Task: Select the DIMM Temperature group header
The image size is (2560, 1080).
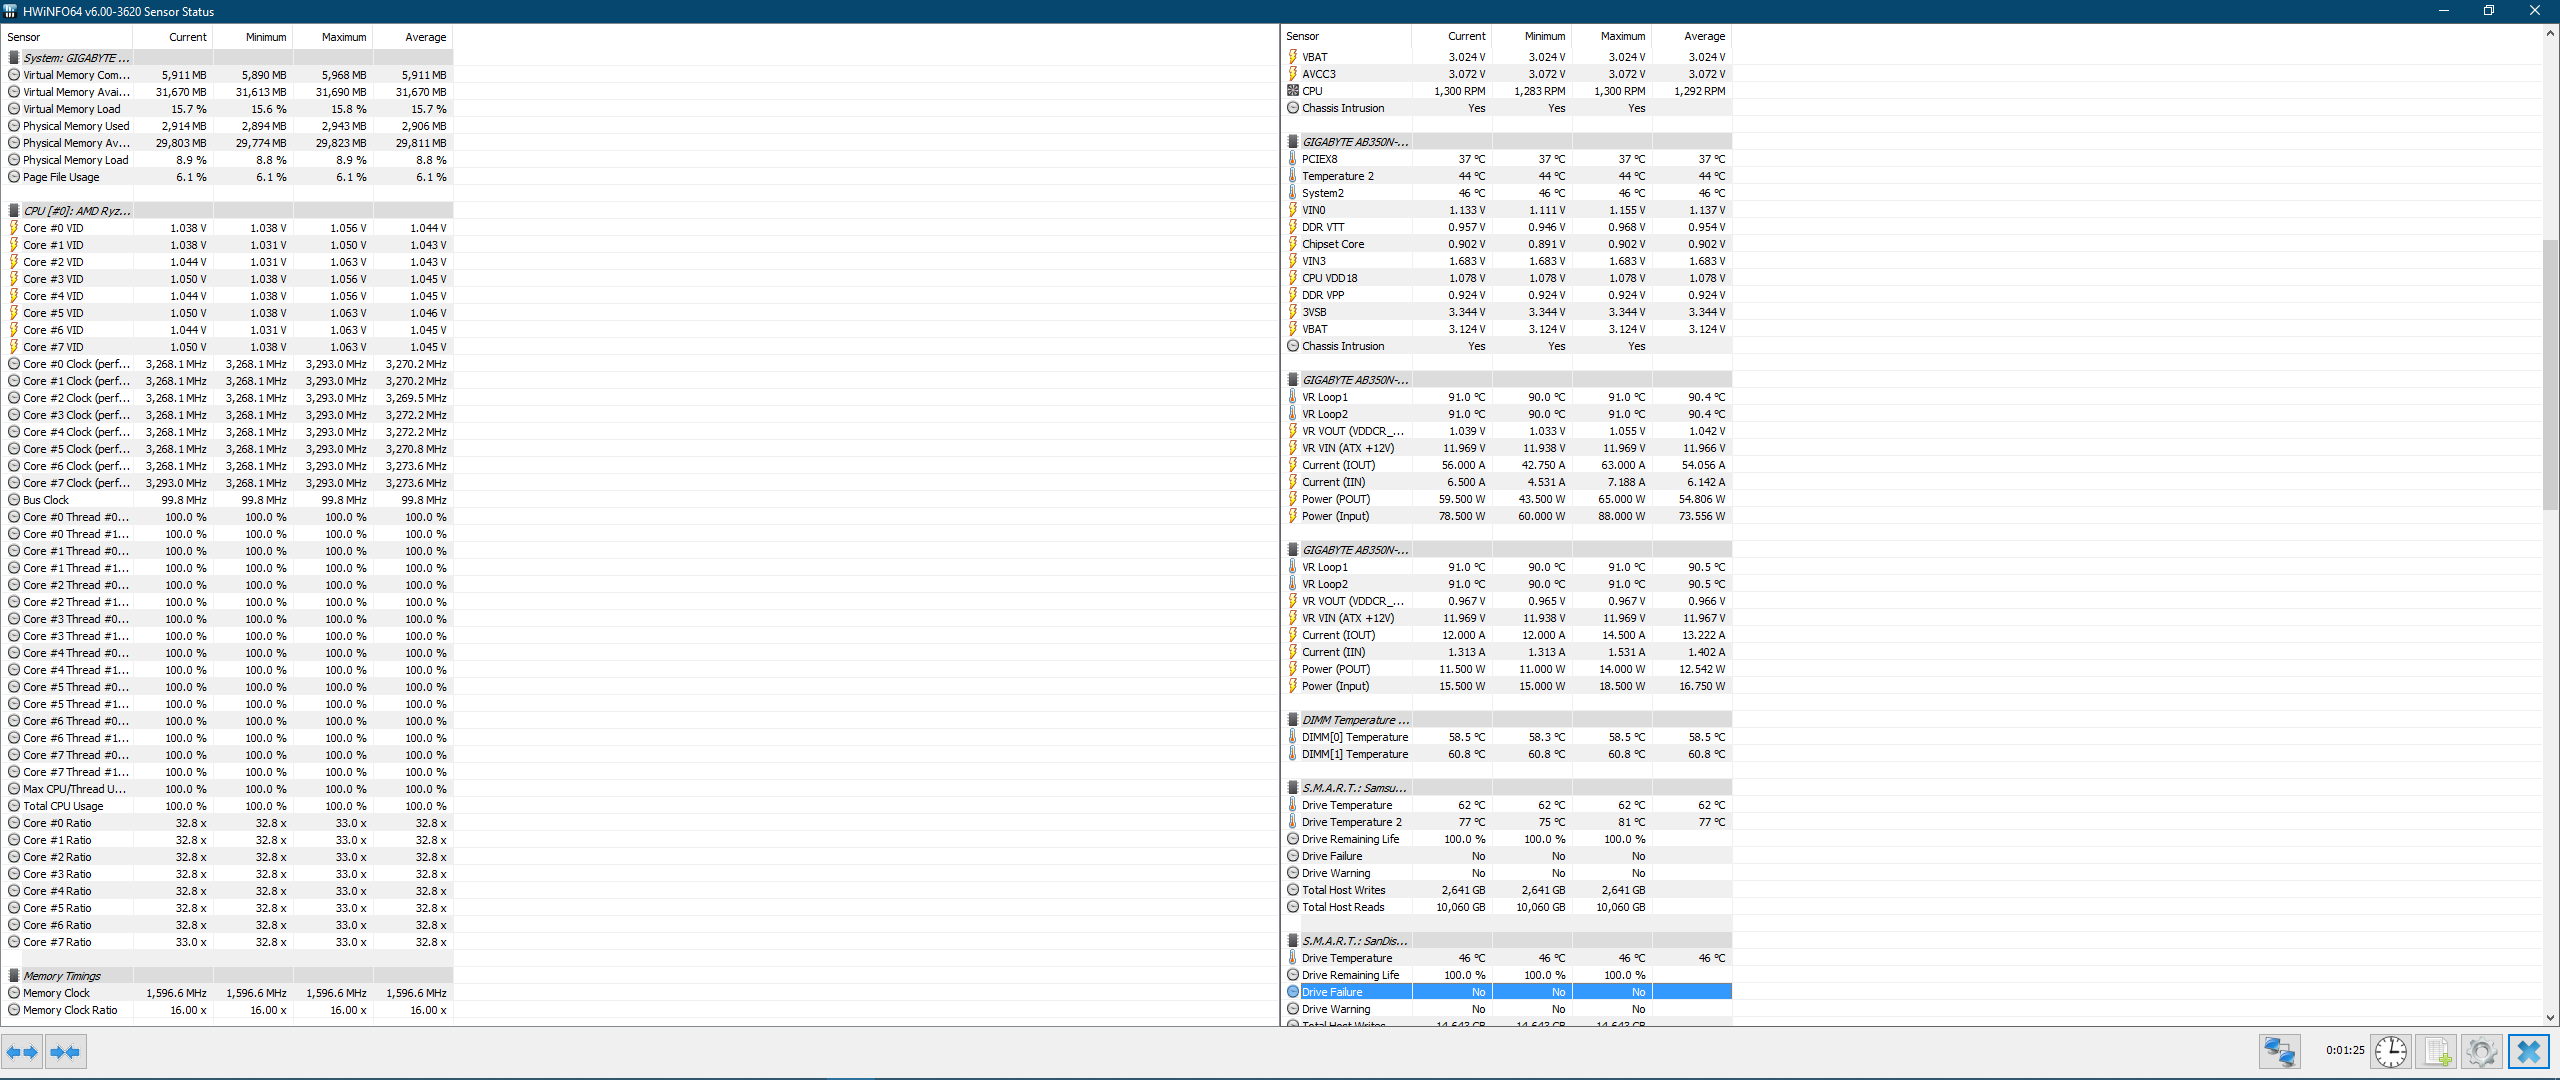Action: coord(1355,720)
